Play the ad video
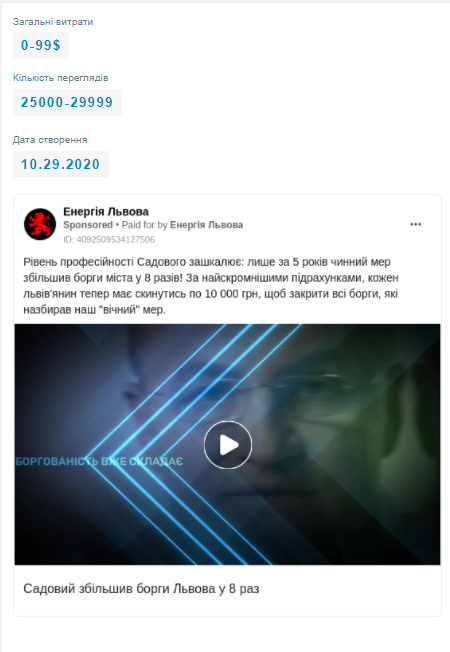The image size is (450, 652). pyautogui.click(x=227, y=445)
